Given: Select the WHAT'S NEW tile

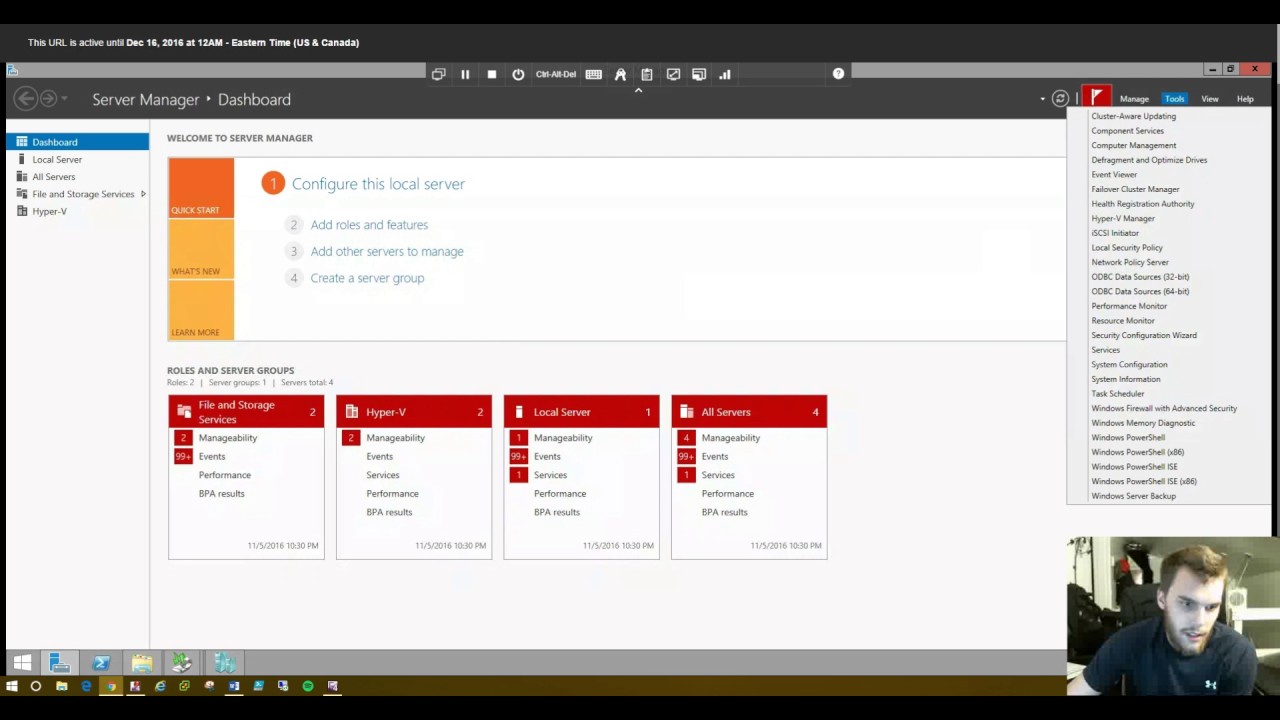Looking at the screenshot, I should coord(201,249).
